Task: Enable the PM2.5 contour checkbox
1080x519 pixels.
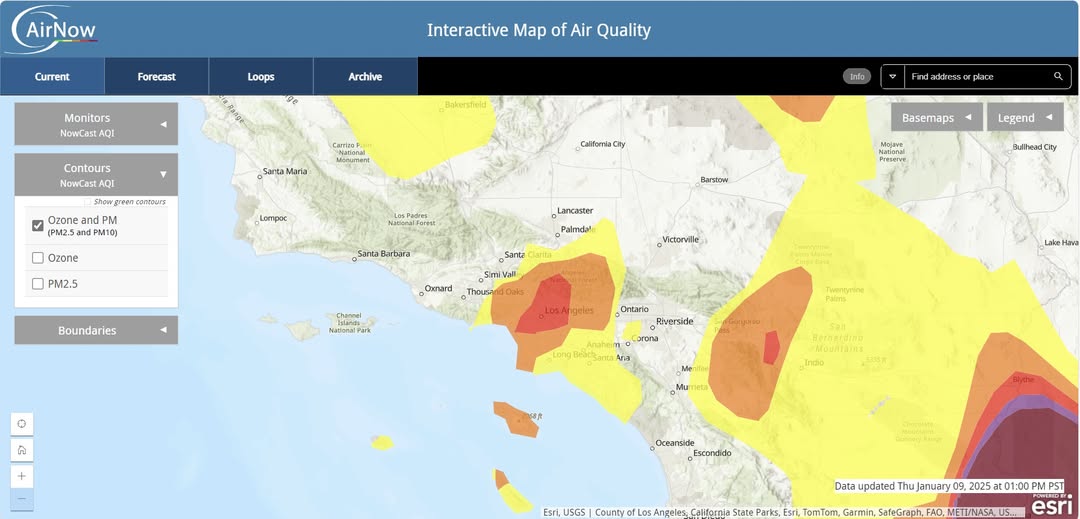Action: (38, 284)
